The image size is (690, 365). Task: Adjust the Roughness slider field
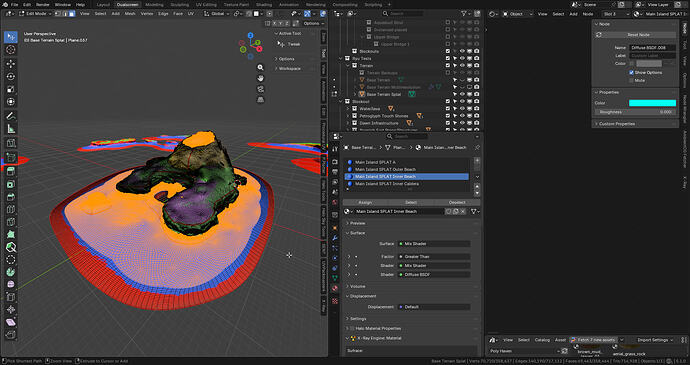[635, 112]
